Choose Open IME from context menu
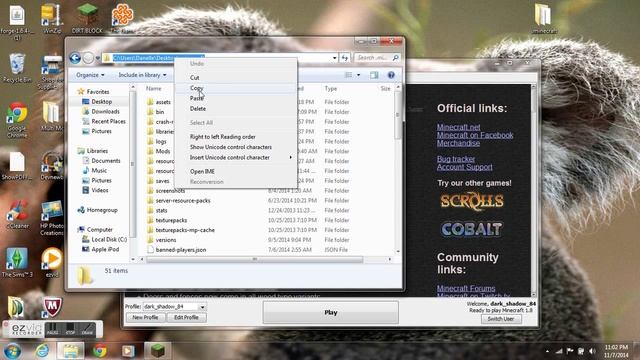This screenshot has height=360, width=640. point(236,172)
